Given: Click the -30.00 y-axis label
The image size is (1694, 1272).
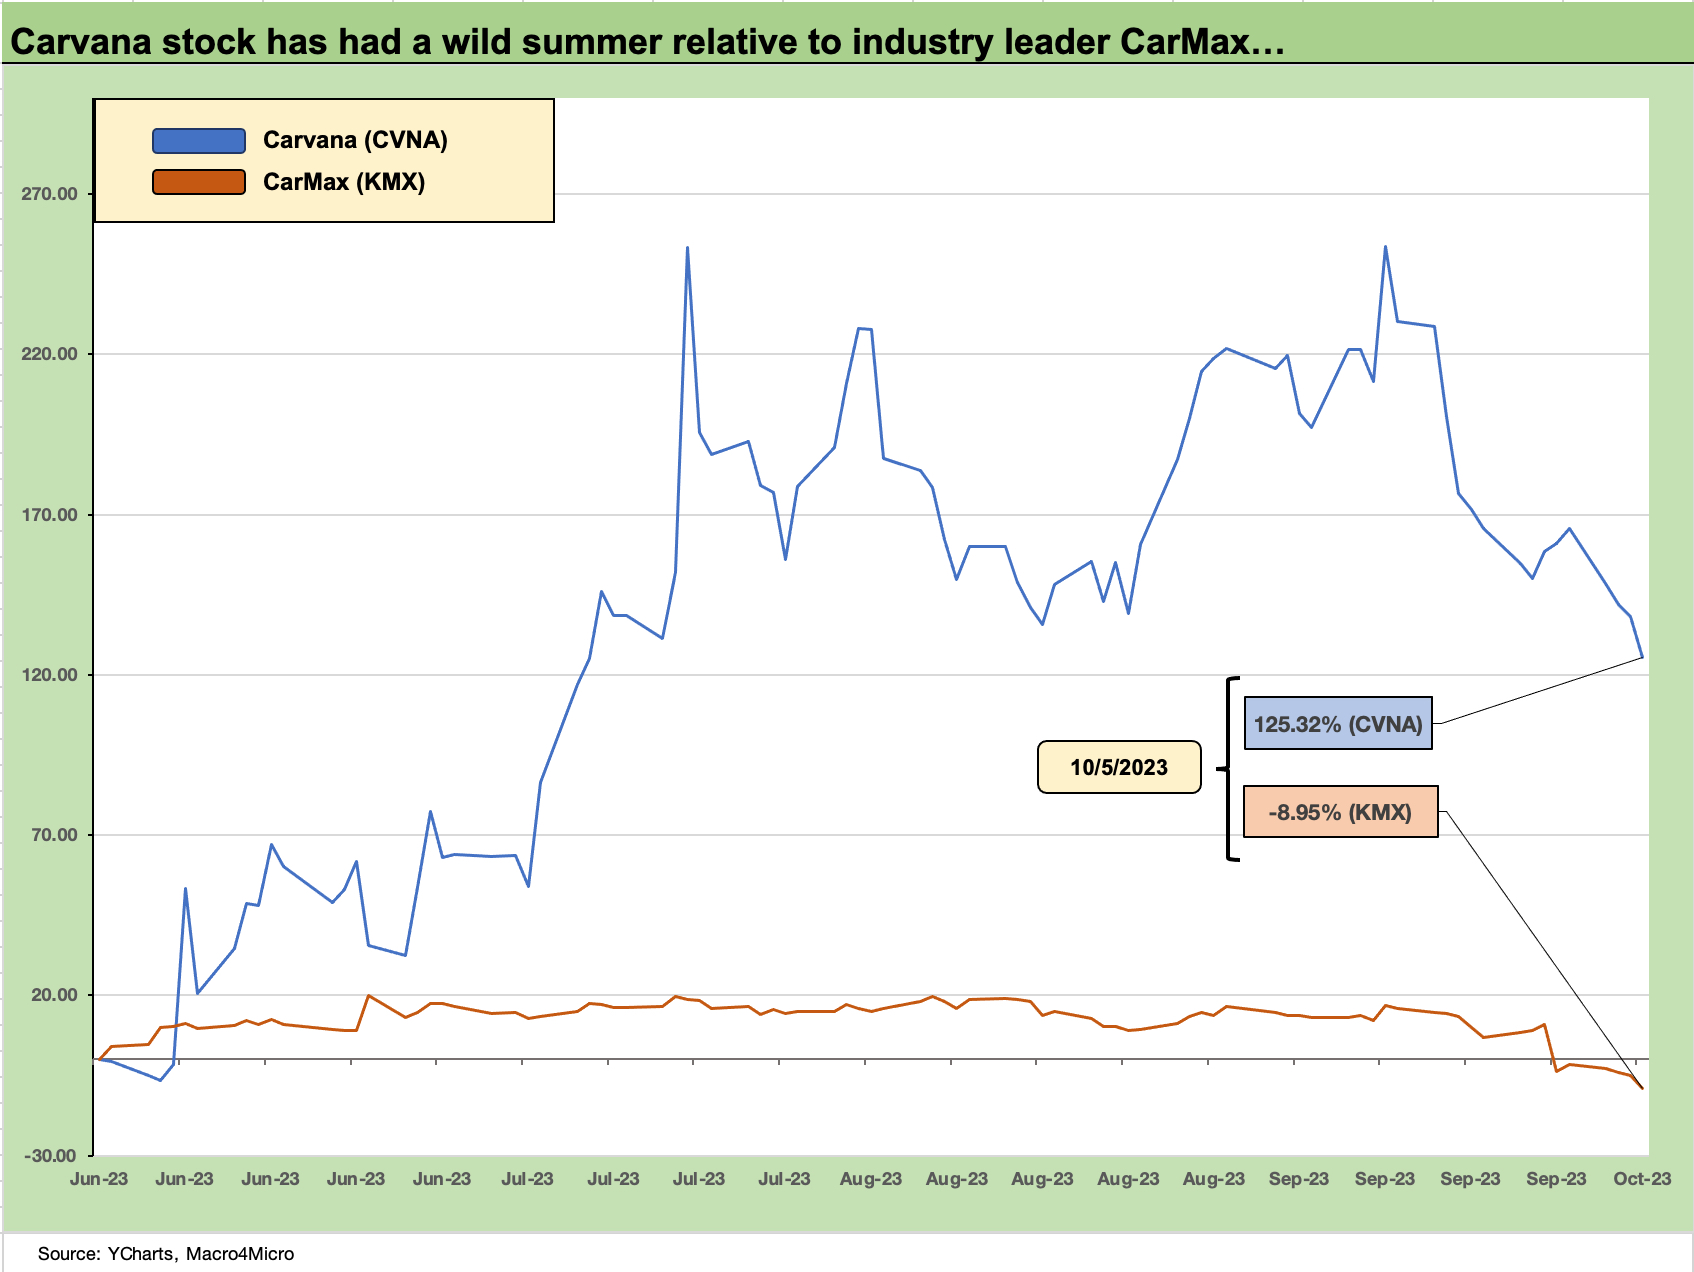Looking at the screenshot, I should tap(51, 1155).
